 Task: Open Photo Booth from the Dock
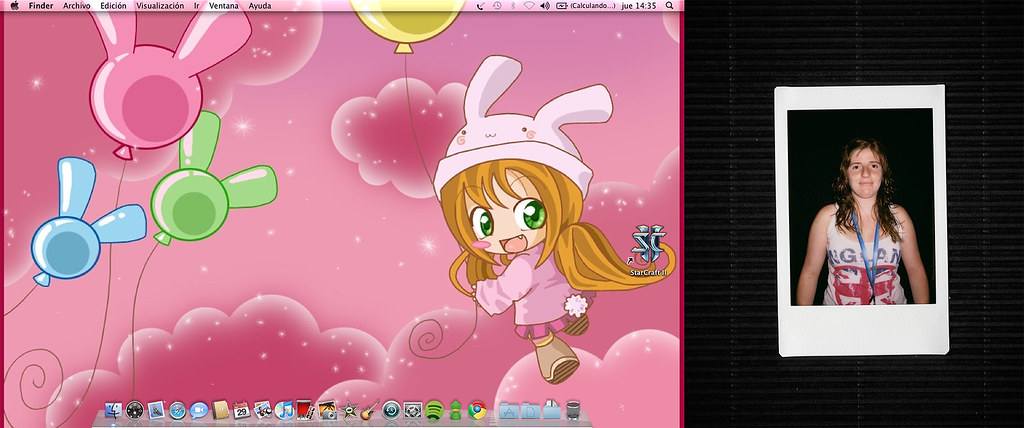(x=305, y=410)
